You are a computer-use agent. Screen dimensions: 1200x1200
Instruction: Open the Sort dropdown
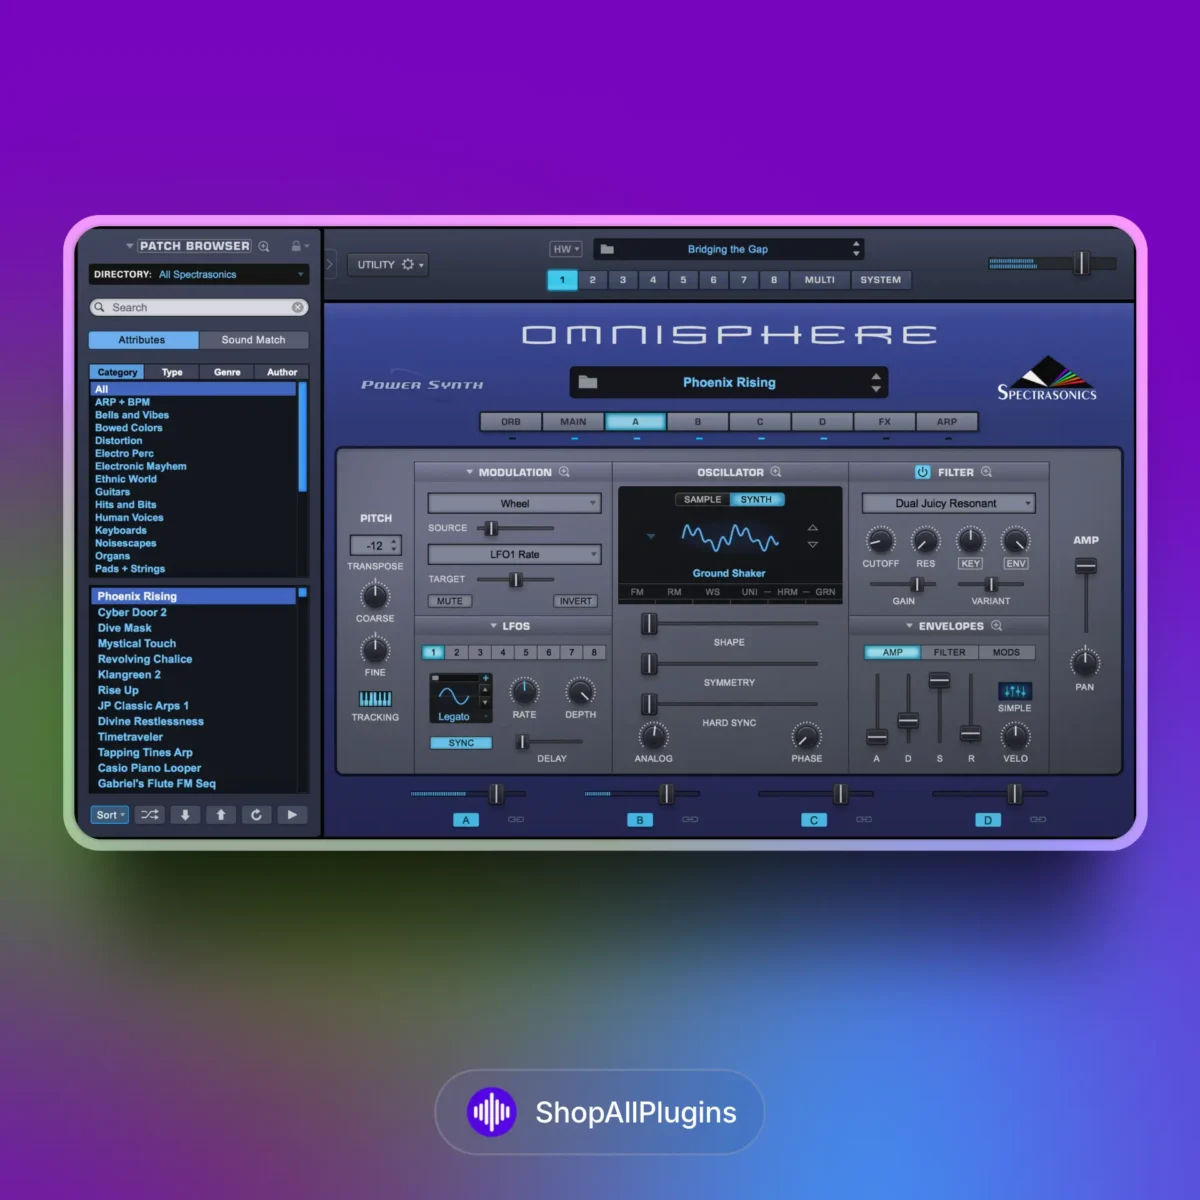[x=110, y=815]
